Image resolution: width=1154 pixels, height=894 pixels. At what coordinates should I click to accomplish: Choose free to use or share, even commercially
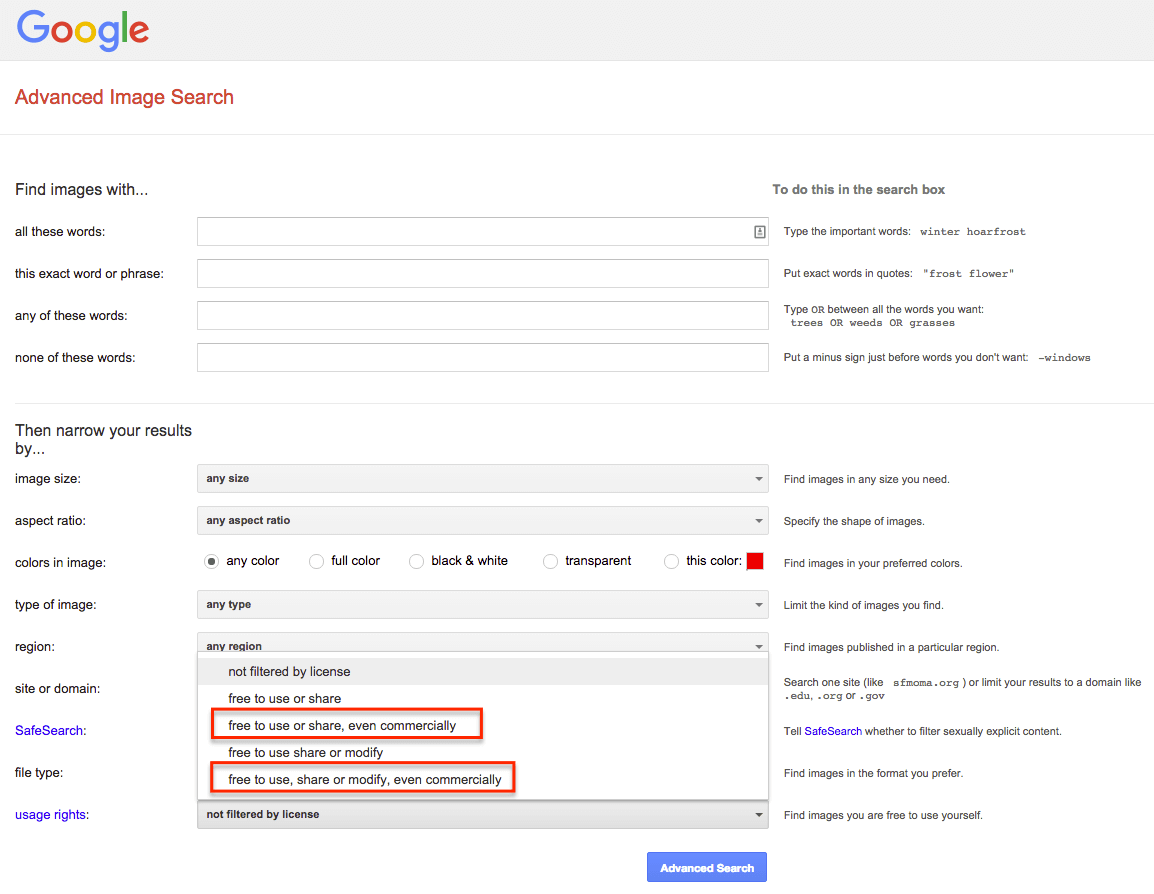(x=483, y=726)
